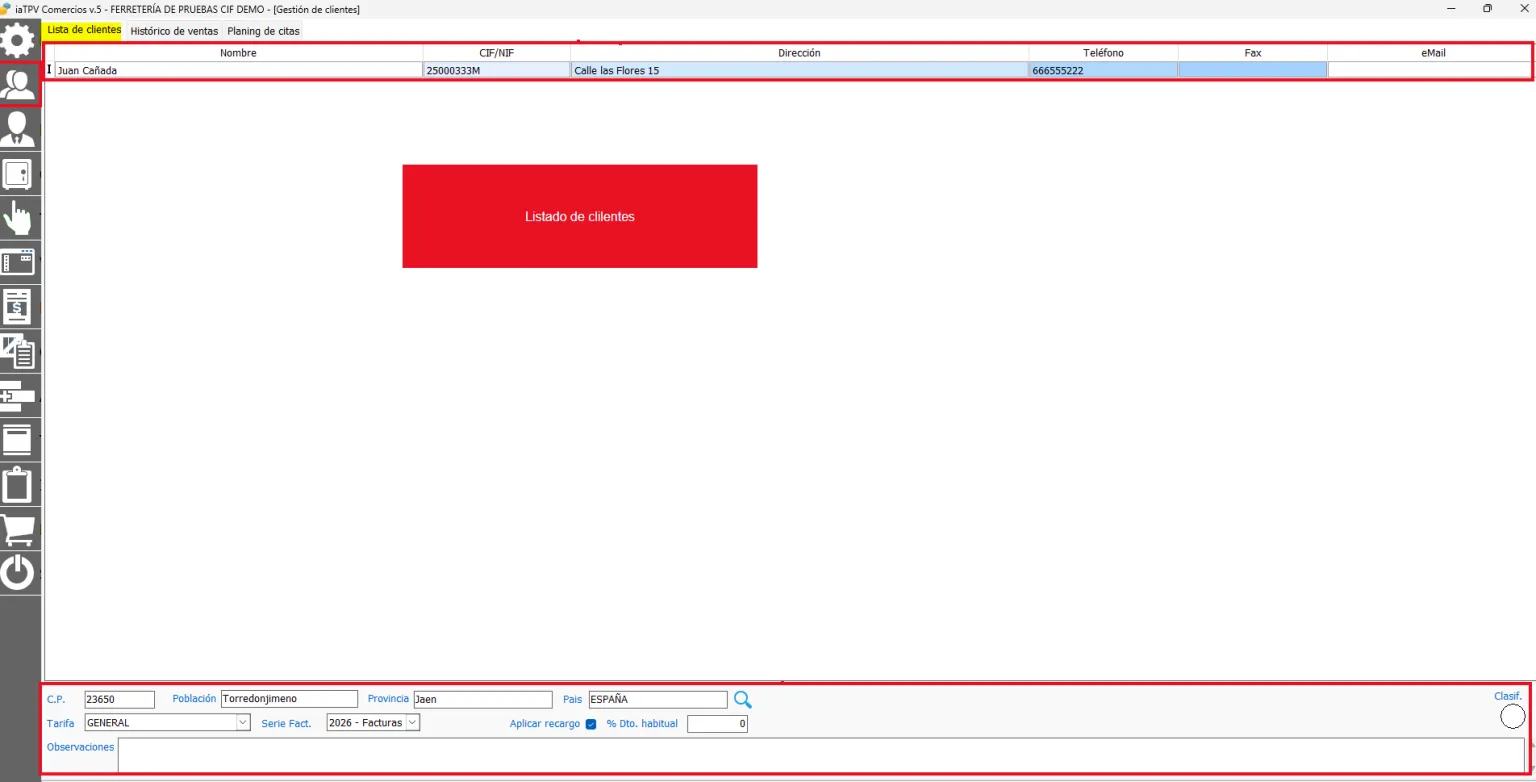1536x782 pixels.
Task: Click the pointing hand sidebar icon
Action: click(x=18, y=217)
